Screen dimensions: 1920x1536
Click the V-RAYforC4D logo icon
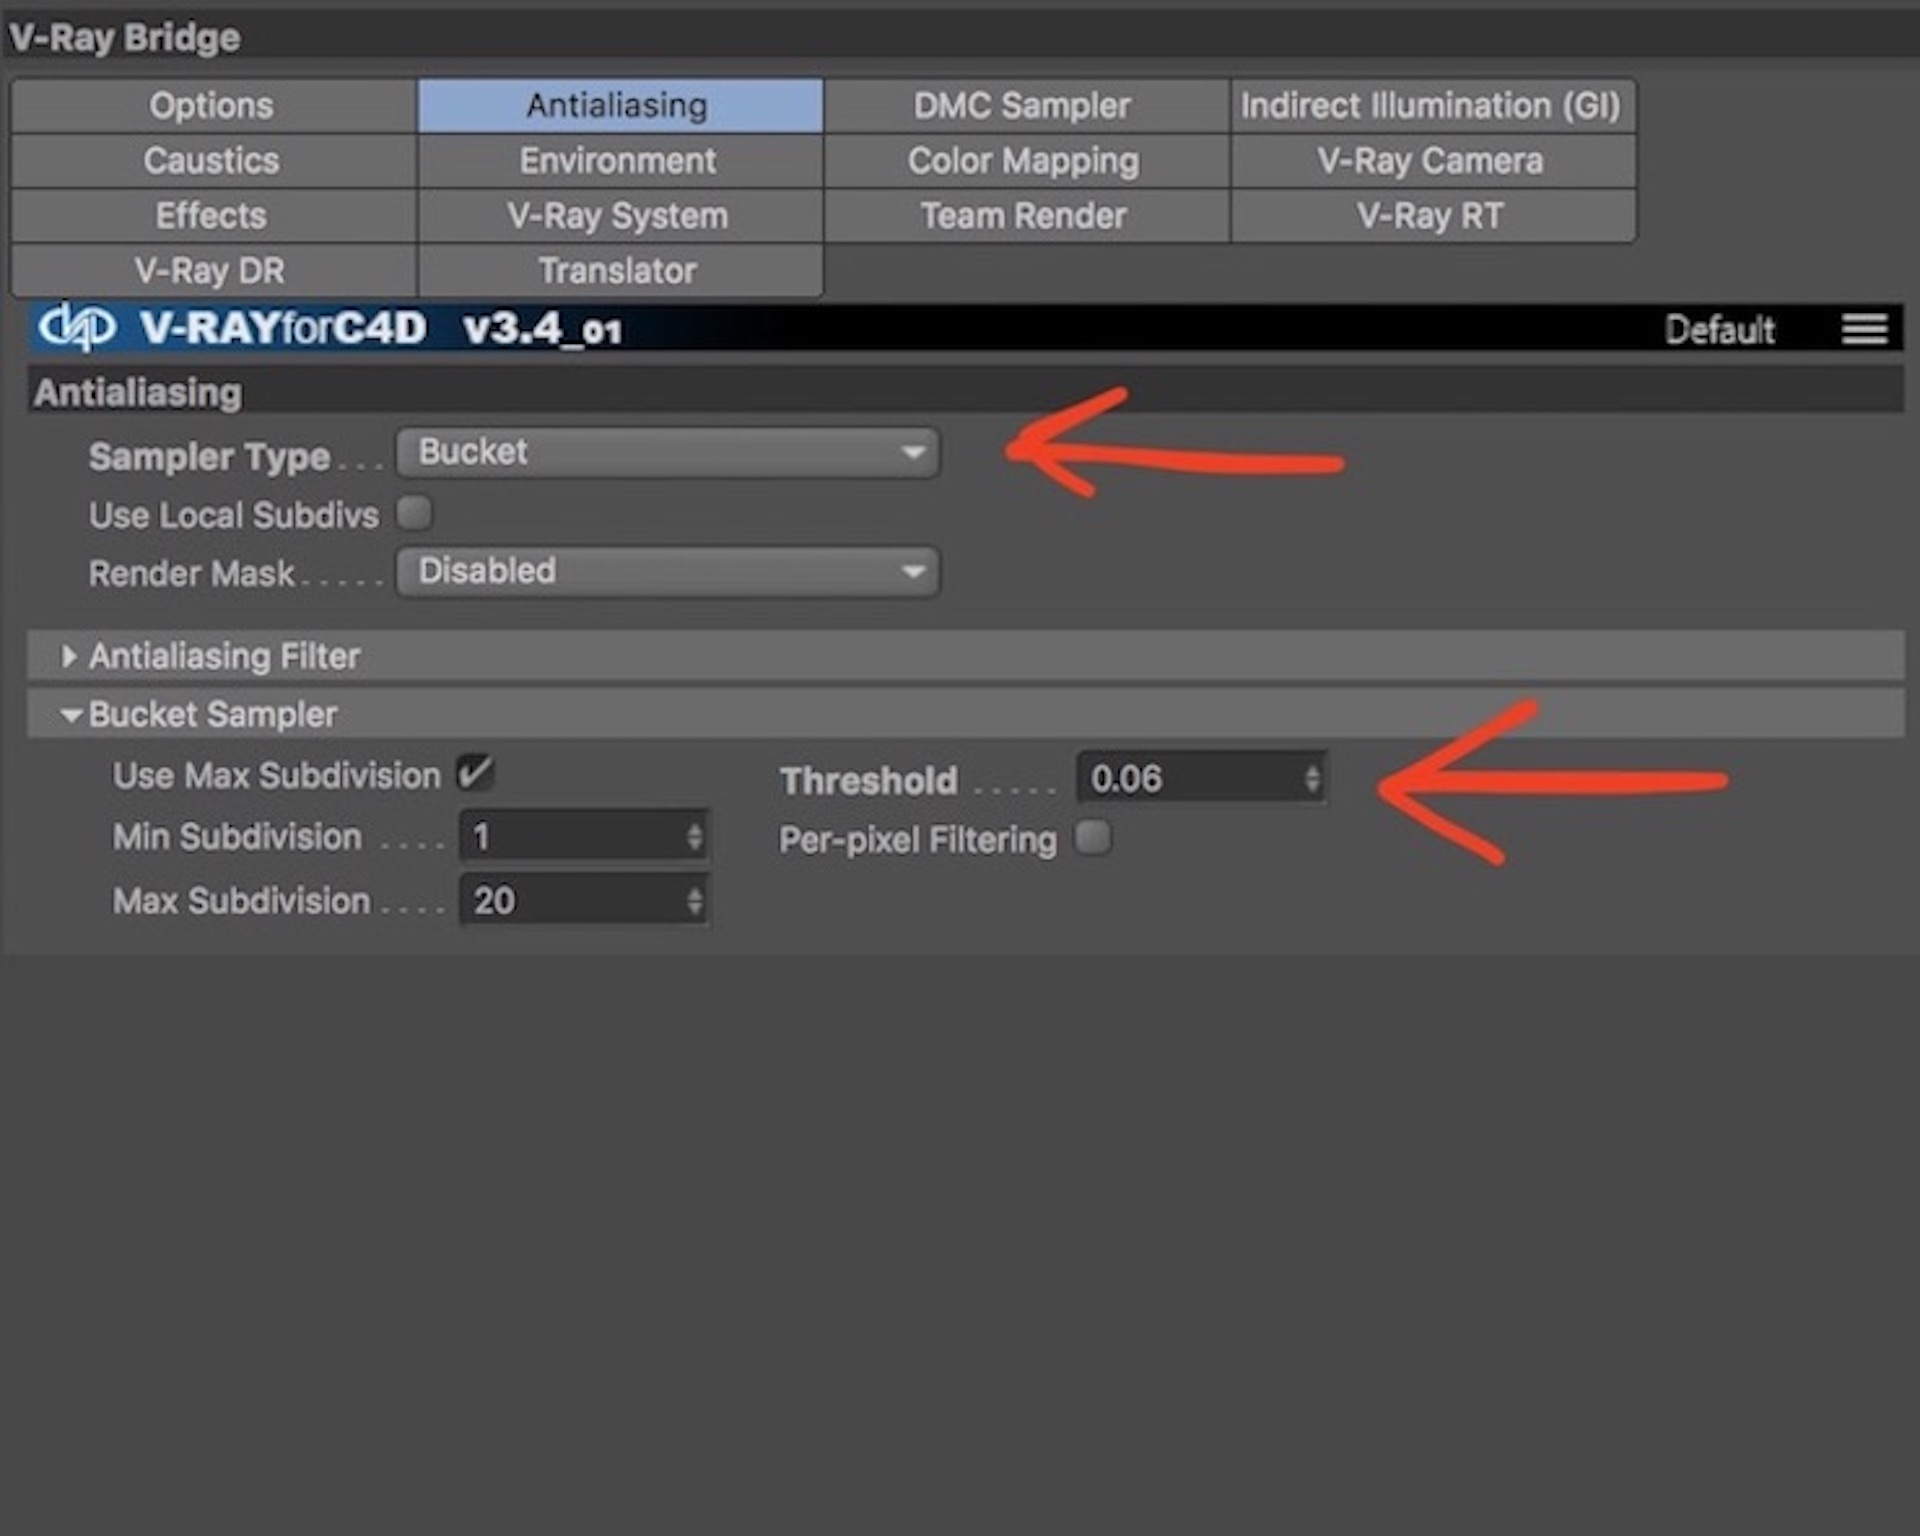click(x=77, y=326)
